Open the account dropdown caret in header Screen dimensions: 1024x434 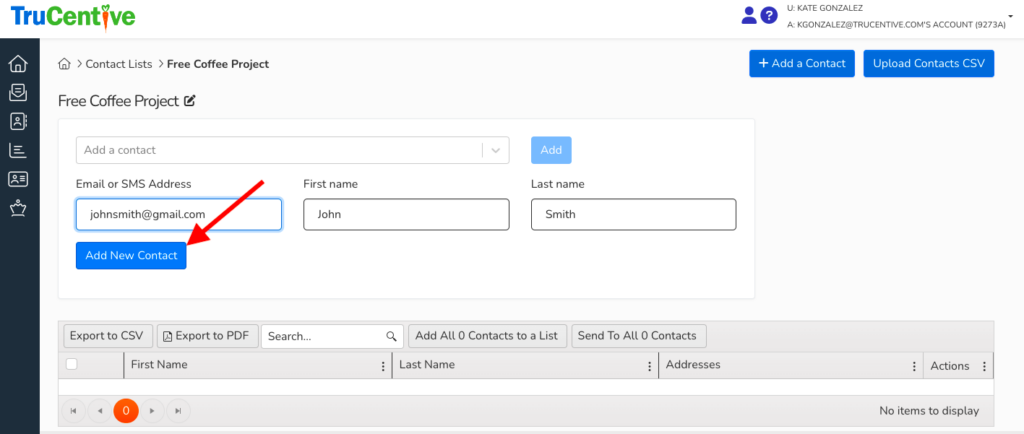point(1011,15)
